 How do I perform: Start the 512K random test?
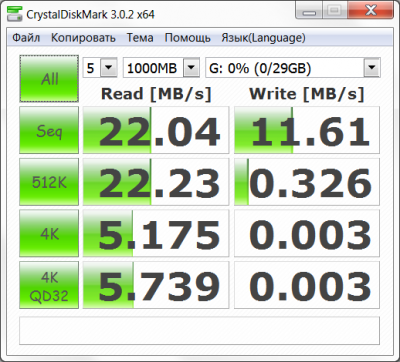point(49,182)
